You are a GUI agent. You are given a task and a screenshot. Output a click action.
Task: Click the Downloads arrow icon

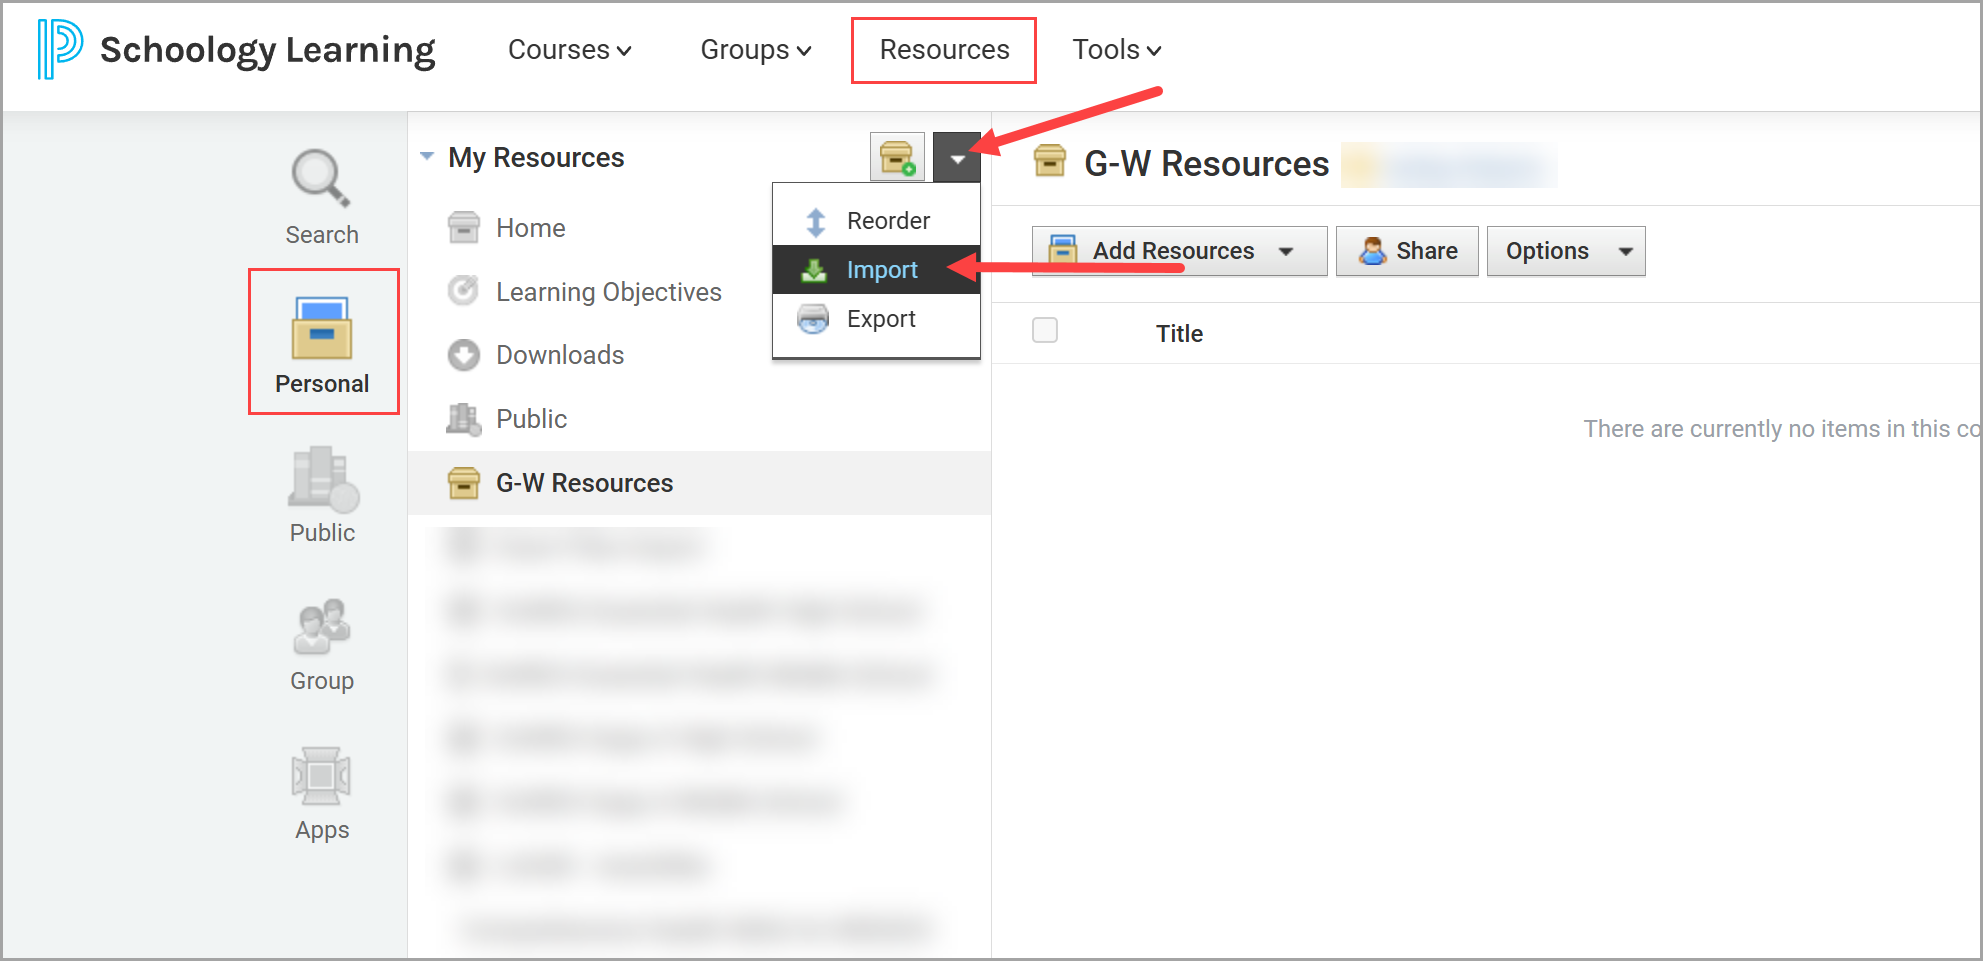click(x=463, y=355)
